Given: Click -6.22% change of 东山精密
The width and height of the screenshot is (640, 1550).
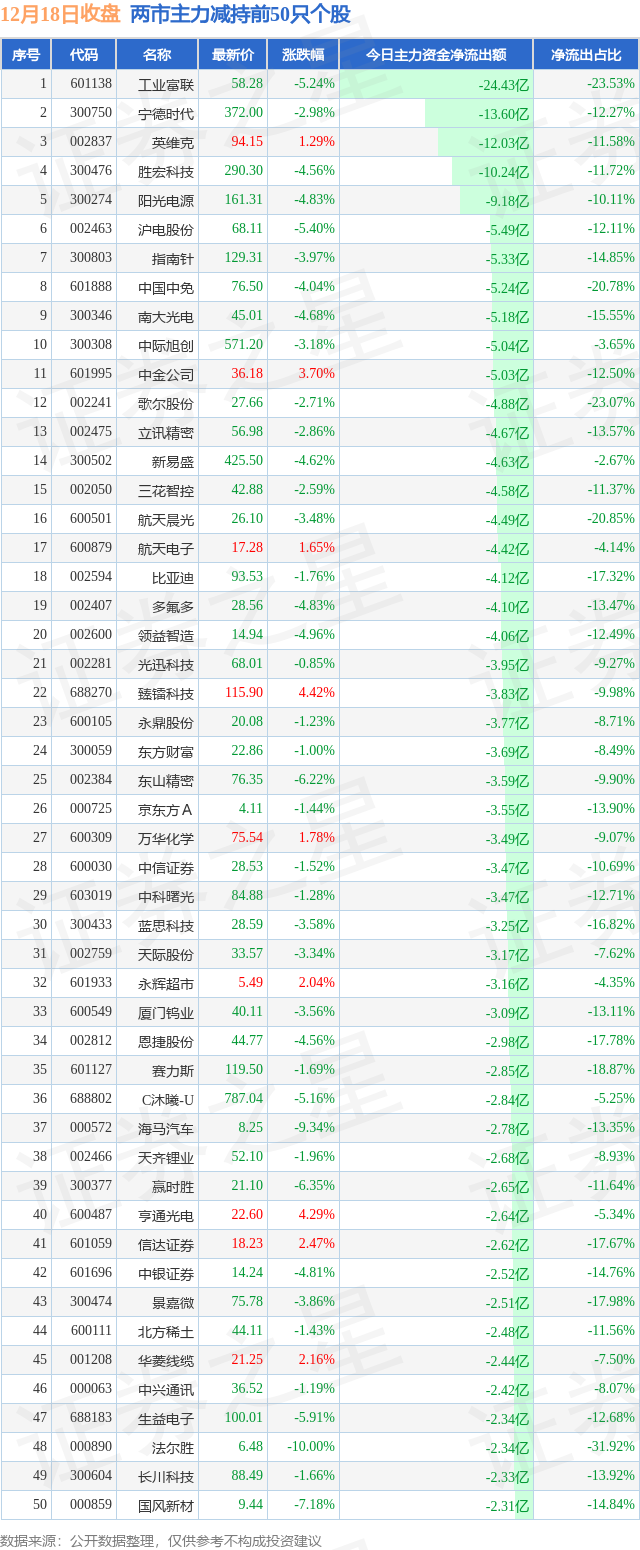Looking at the screenshot, I should point(315,780).
